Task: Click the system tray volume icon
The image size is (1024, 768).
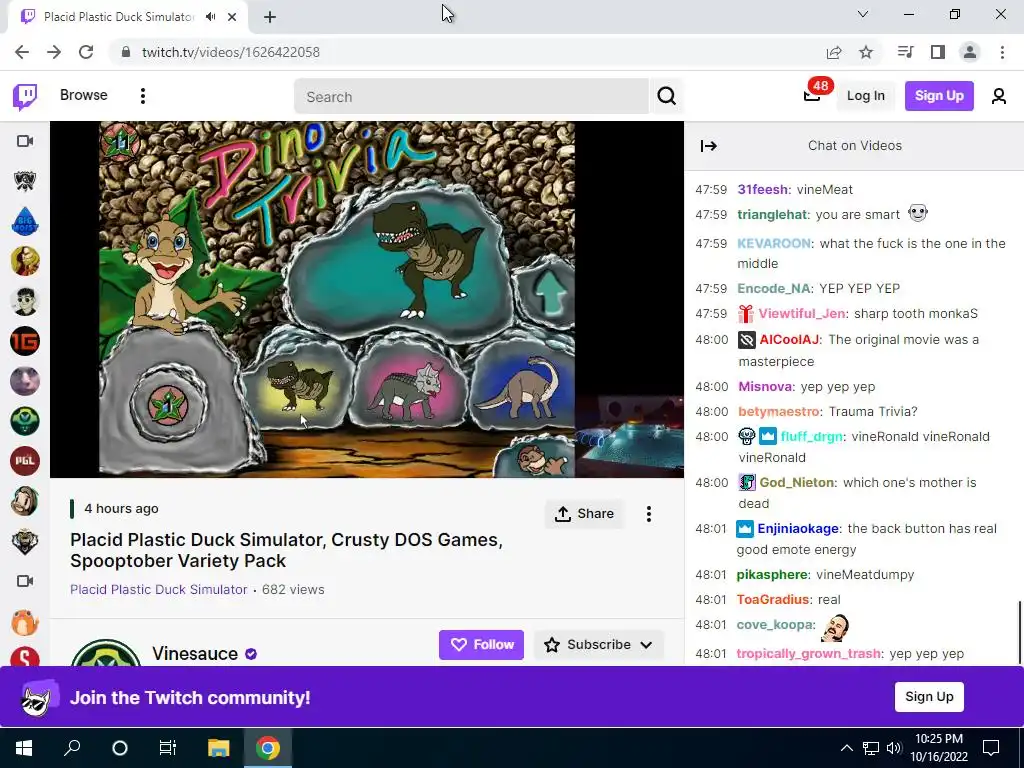Action: click(x=894, y=748)
